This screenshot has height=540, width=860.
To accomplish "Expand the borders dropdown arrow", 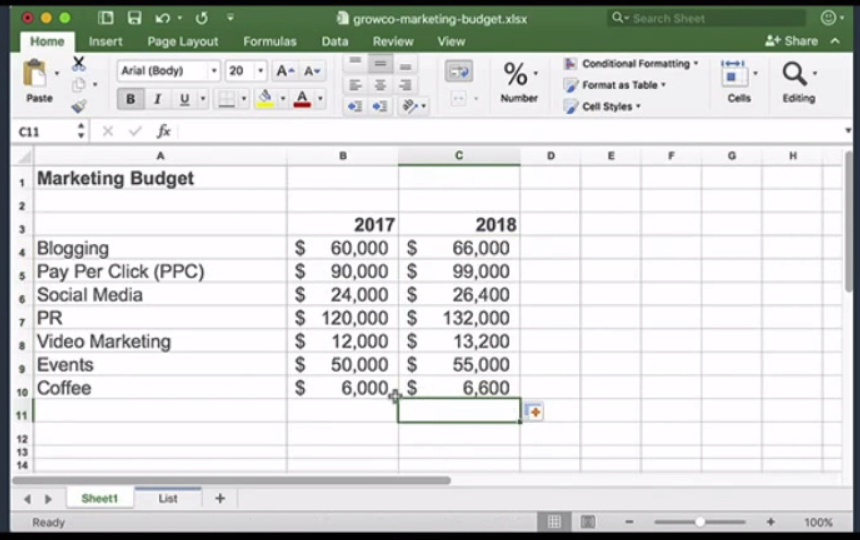I will point(244,99).
